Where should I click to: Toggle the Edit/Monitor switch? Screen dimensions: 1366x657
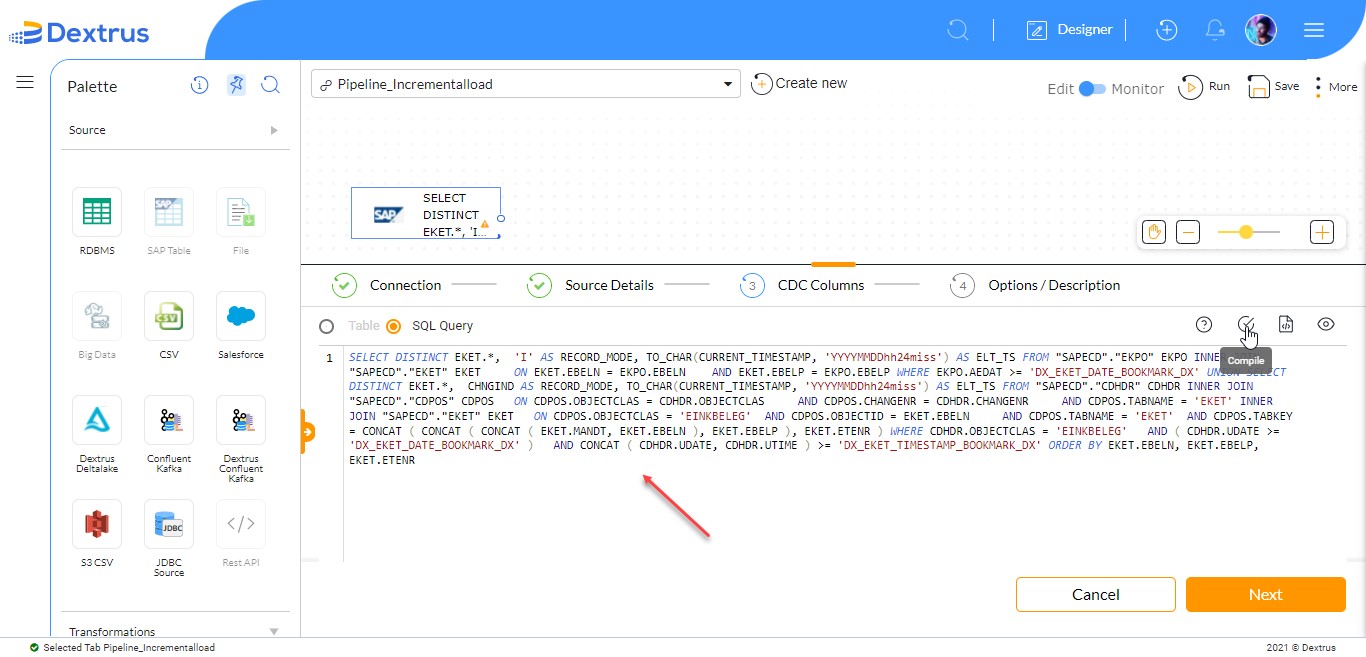pyautogui.click(x=1092, y=88)
